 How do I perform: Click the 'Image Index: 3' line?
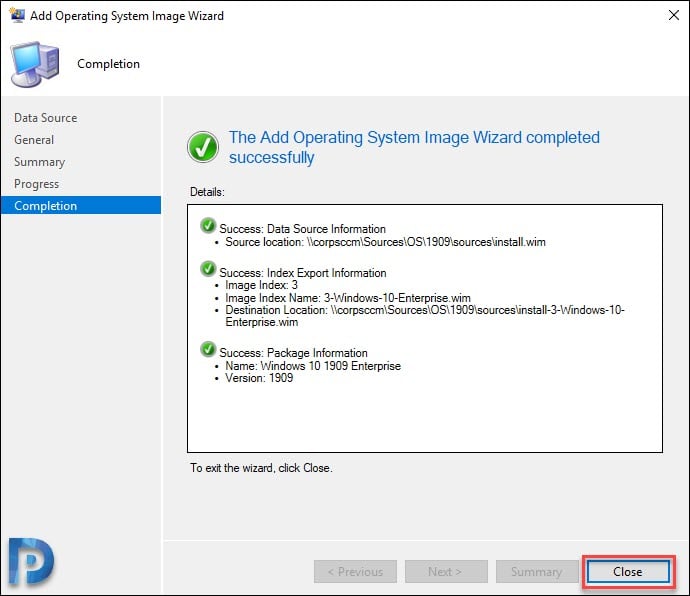coord(261,285)
